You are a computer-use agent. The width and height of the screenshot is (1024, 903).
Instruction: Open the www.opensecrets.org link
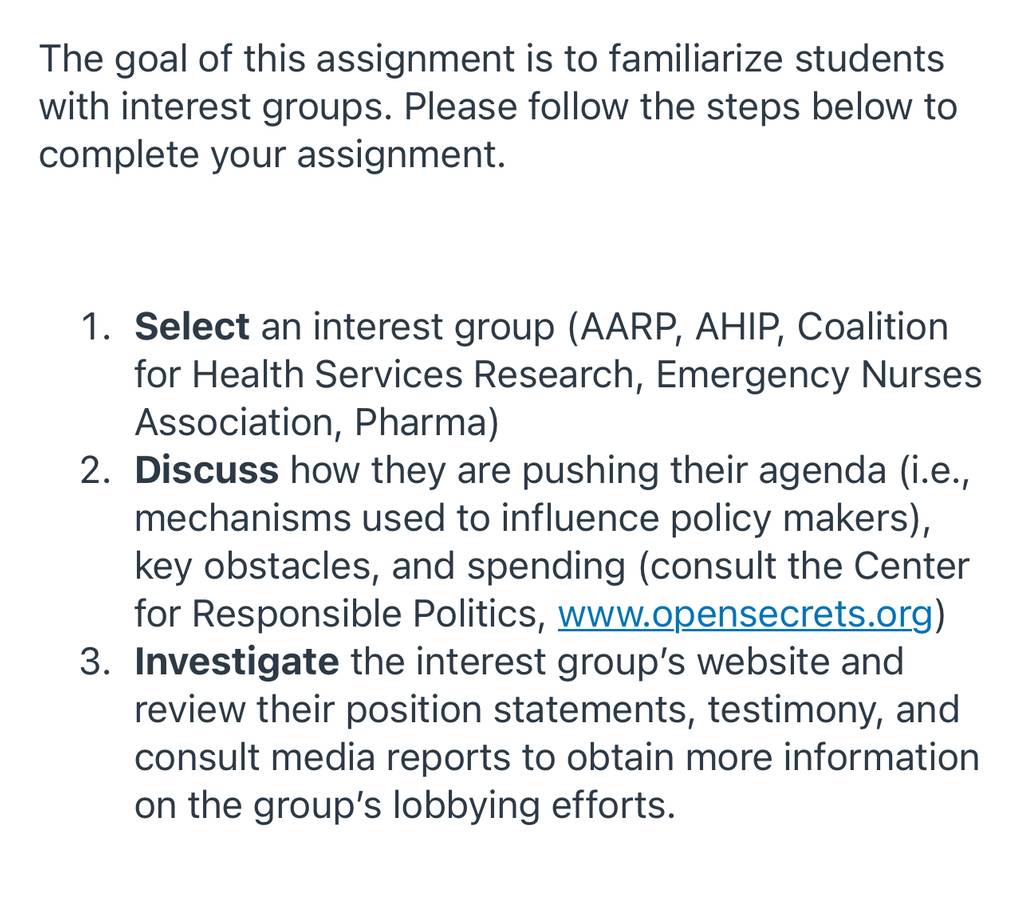tap(744, 614)
